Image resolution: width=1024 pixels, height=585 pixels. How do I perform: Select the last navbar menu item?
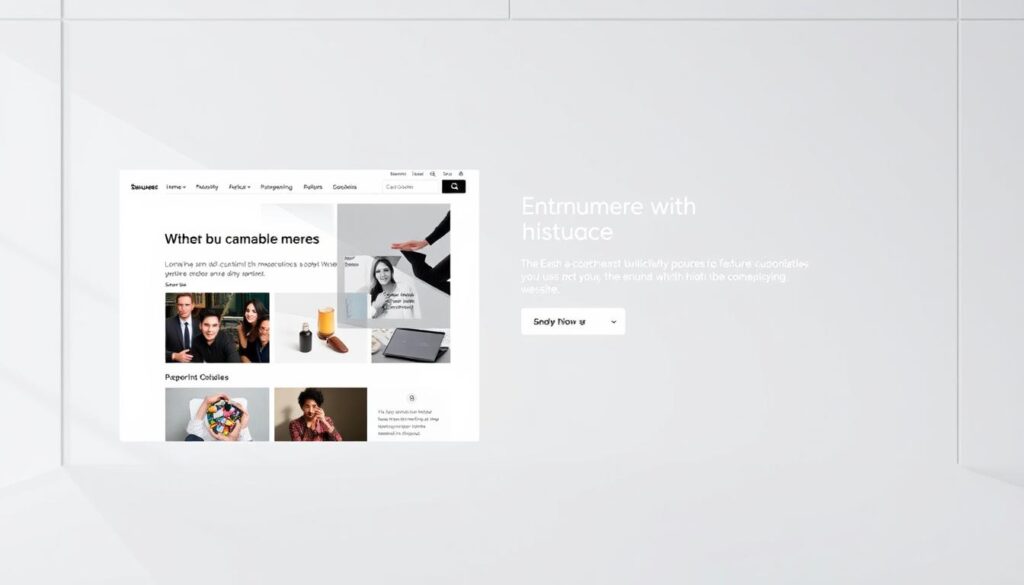point(345,187)
